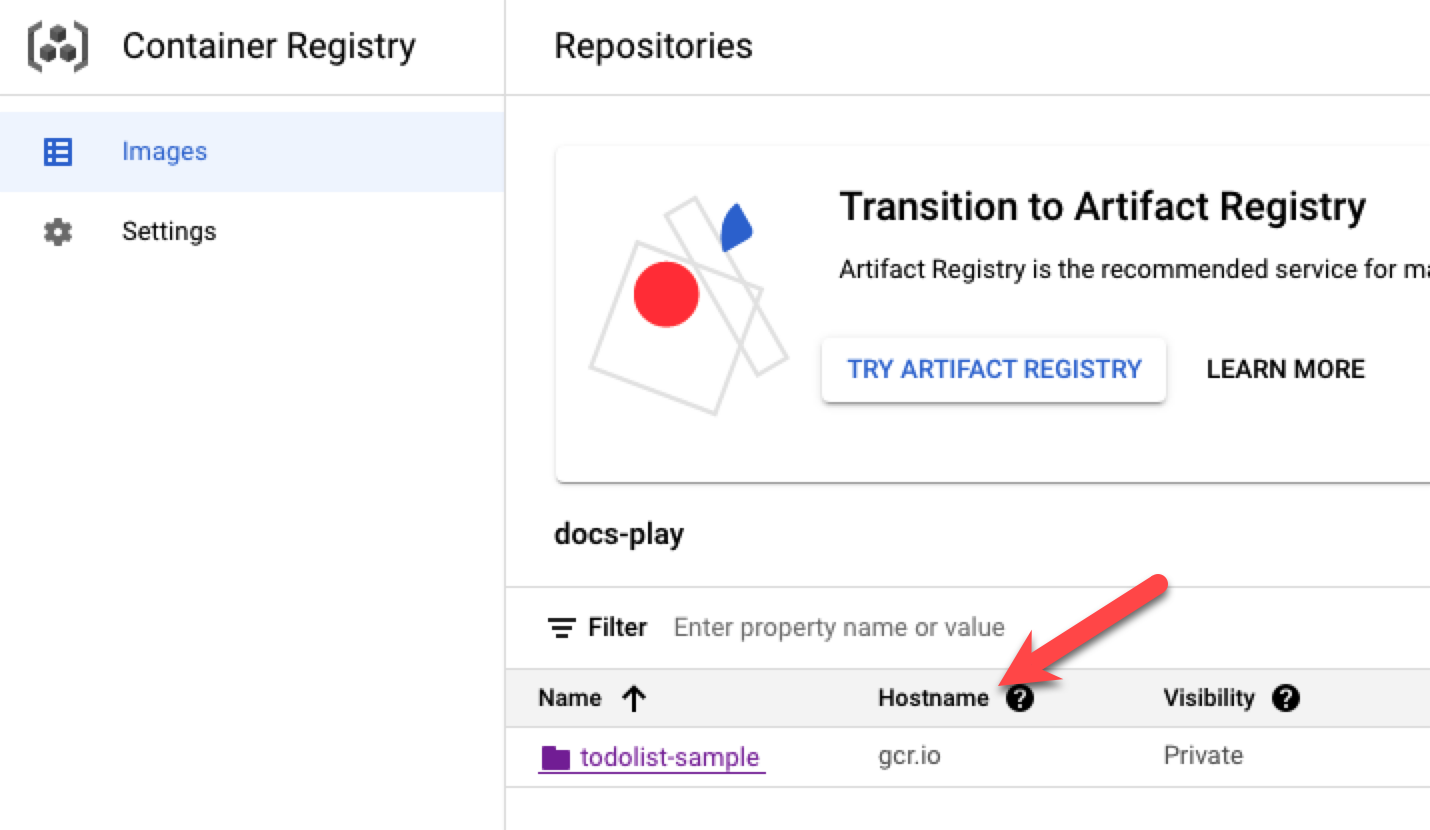Click the Hostname help question-mark icon

click(1019, 698)
